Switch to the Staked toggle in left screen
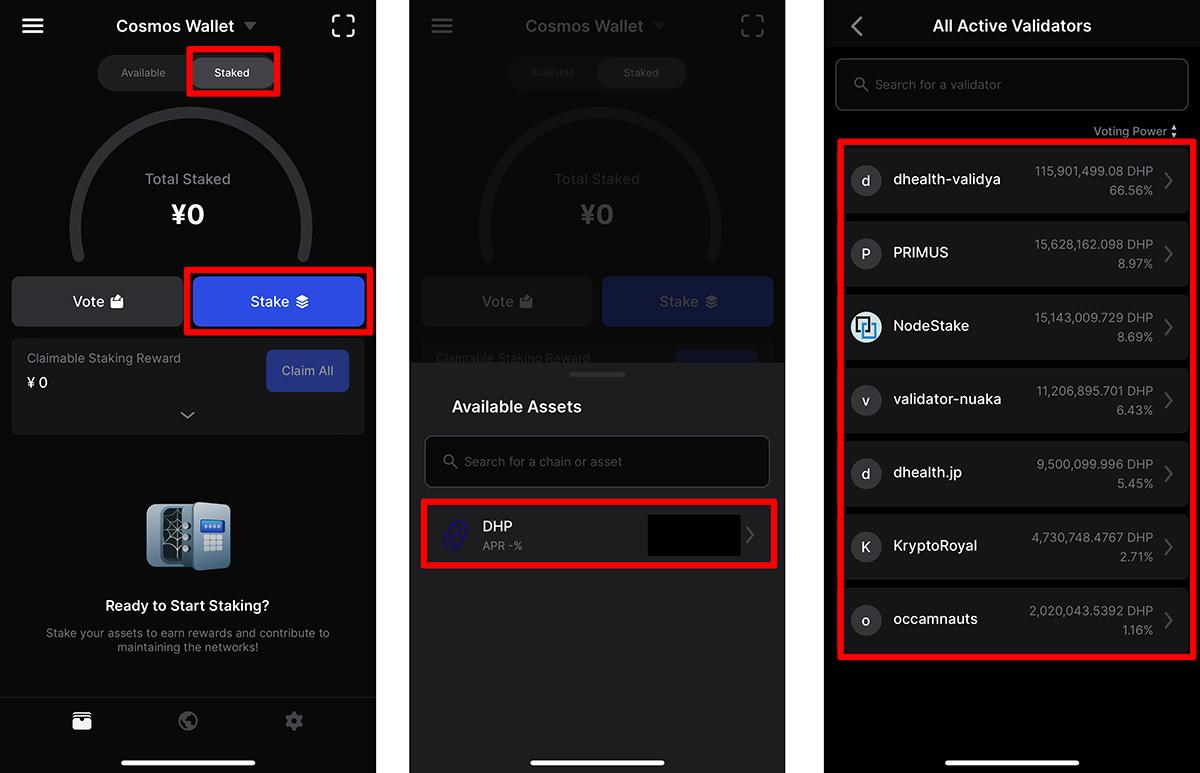This screenshot has width=1200, height=773. 232,73
